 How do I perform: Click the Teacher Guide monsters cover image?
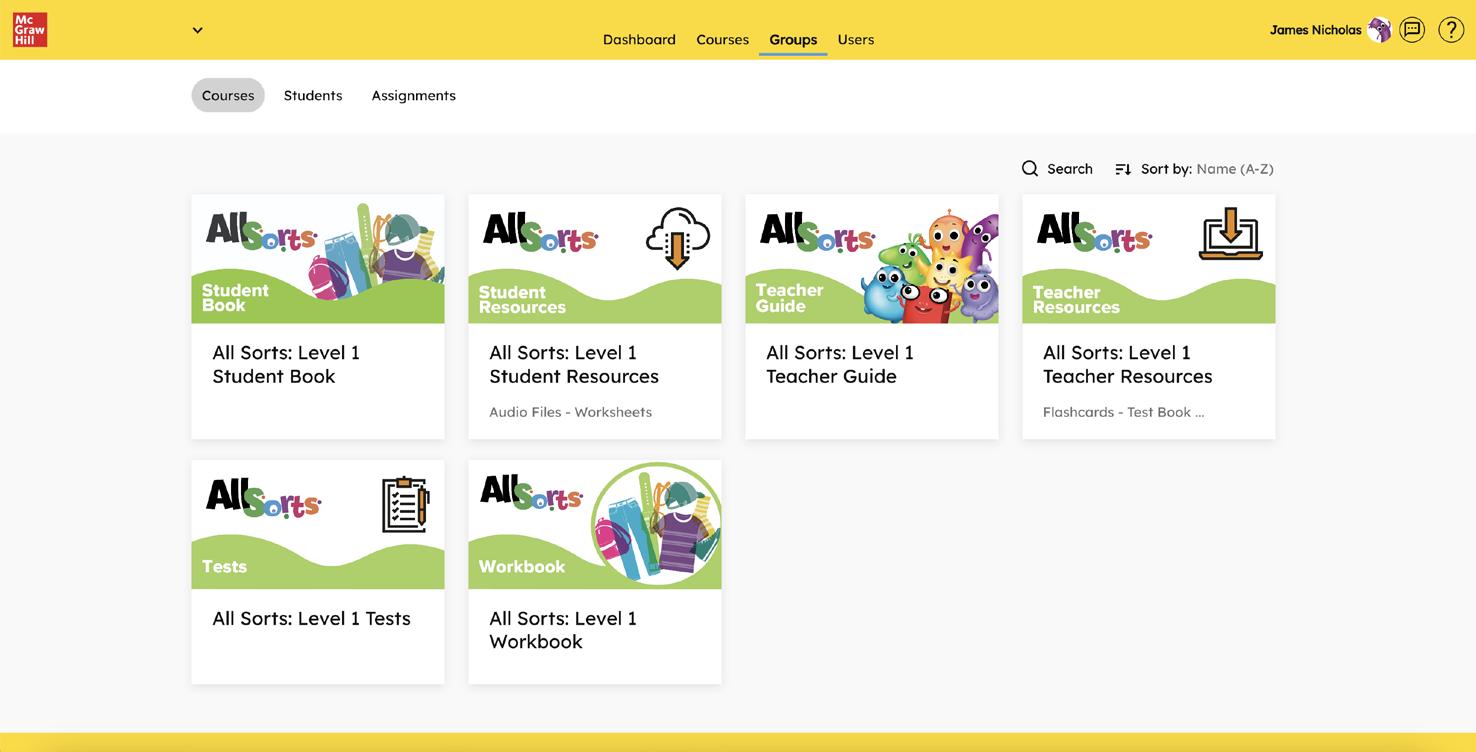(x=930, y=267)
